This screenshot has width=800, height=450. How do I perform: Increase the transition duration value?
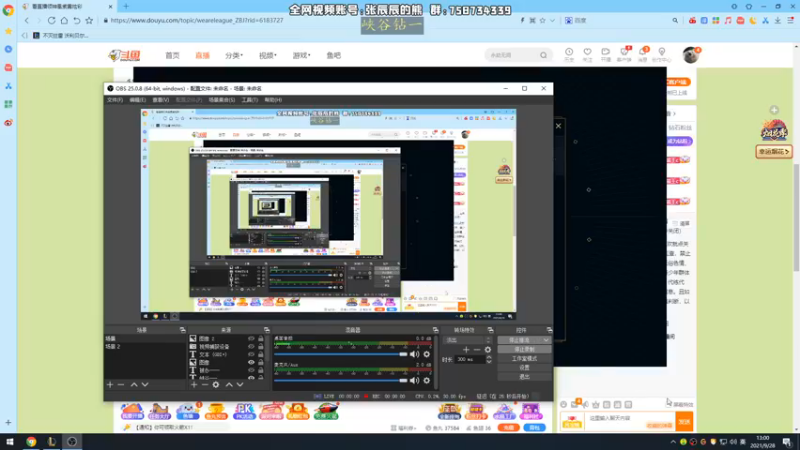tap(489, 357)
